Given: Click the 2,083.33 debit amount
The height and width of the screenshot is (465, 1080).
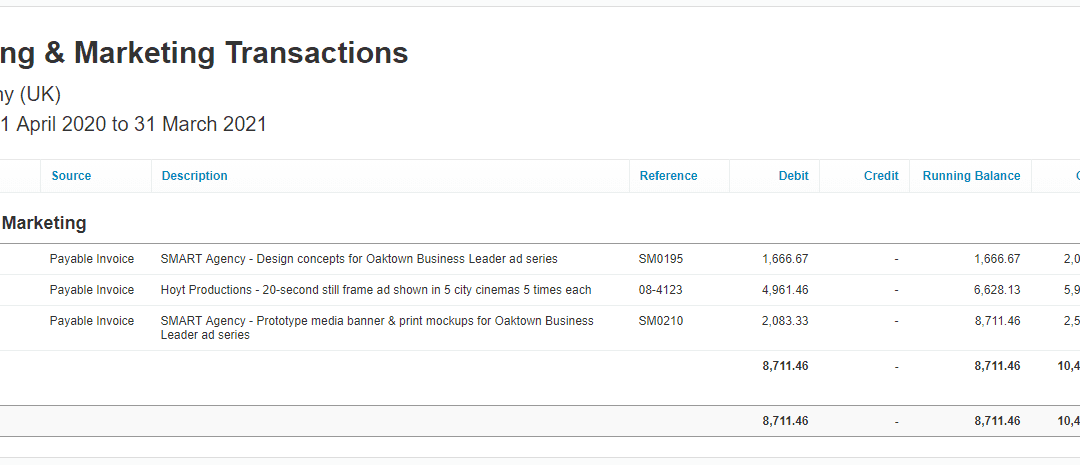Looking at the screenshot, I should 785,321.
